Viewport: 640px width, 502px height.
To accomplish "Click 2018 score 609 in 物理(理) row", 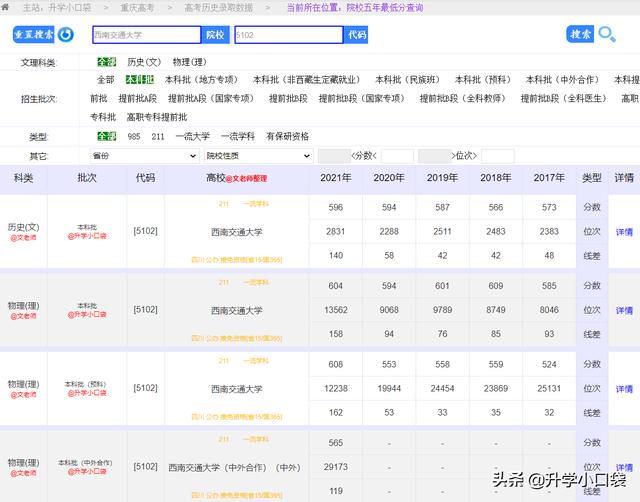I will click(x=496, y=286).
